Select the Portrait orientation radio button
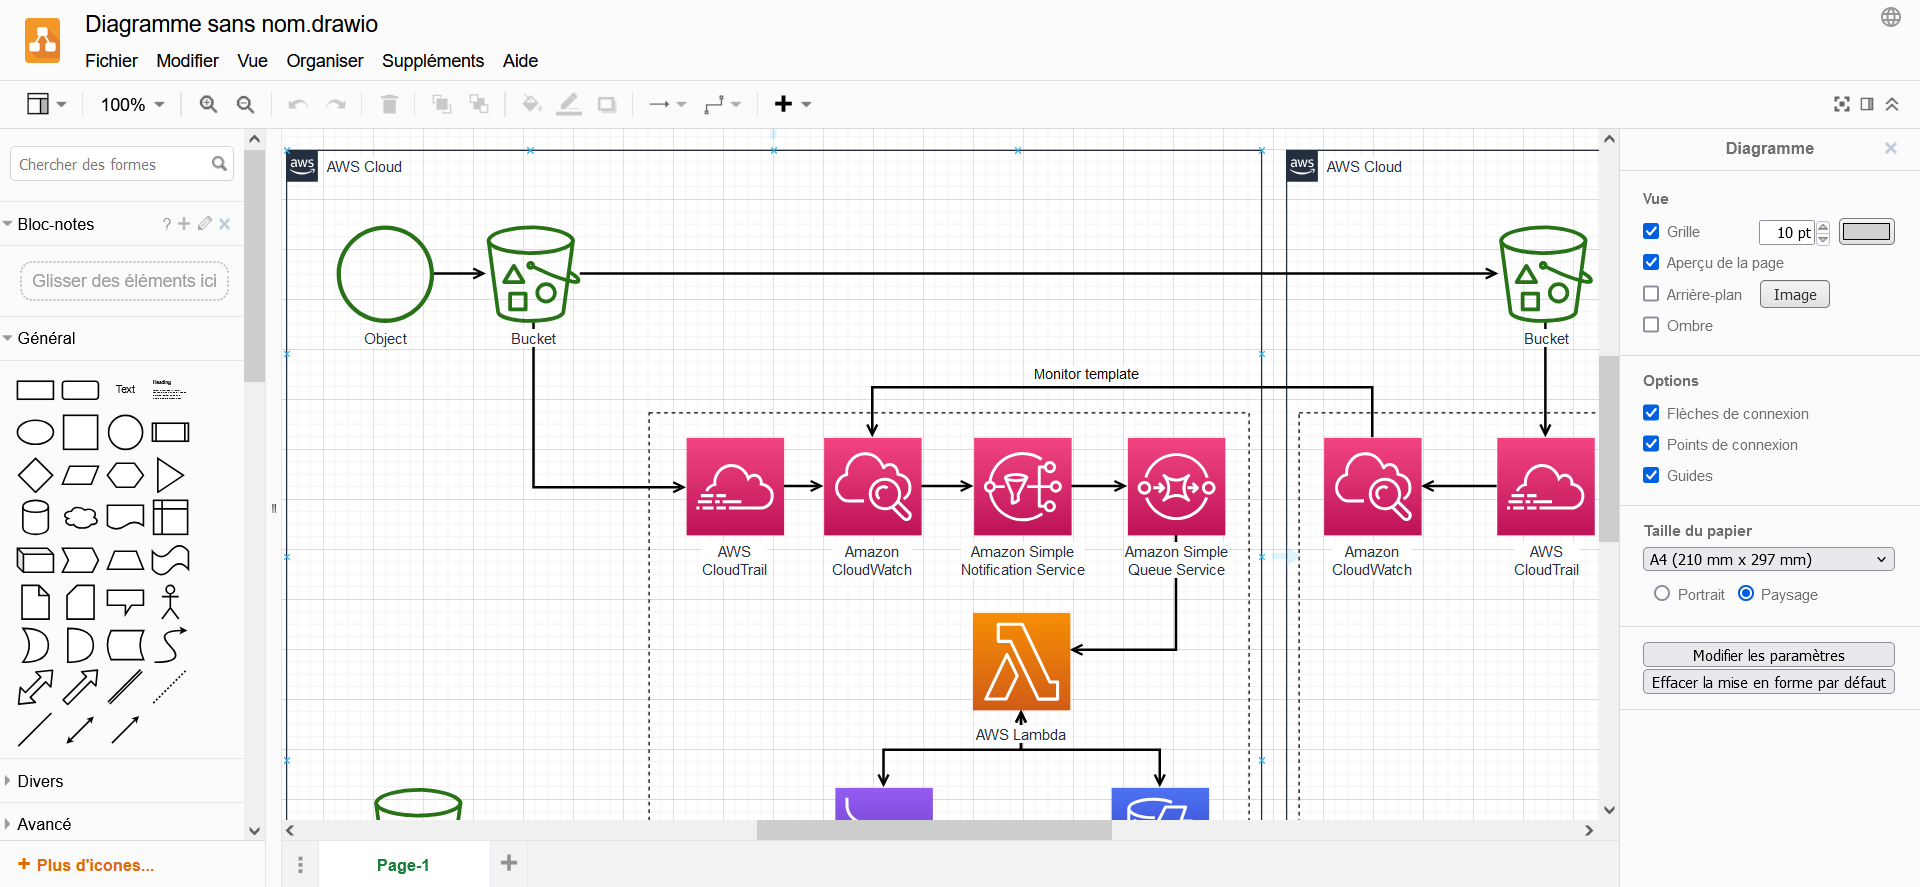This screenshot has width=1920, height=887. pos(1662,594)
